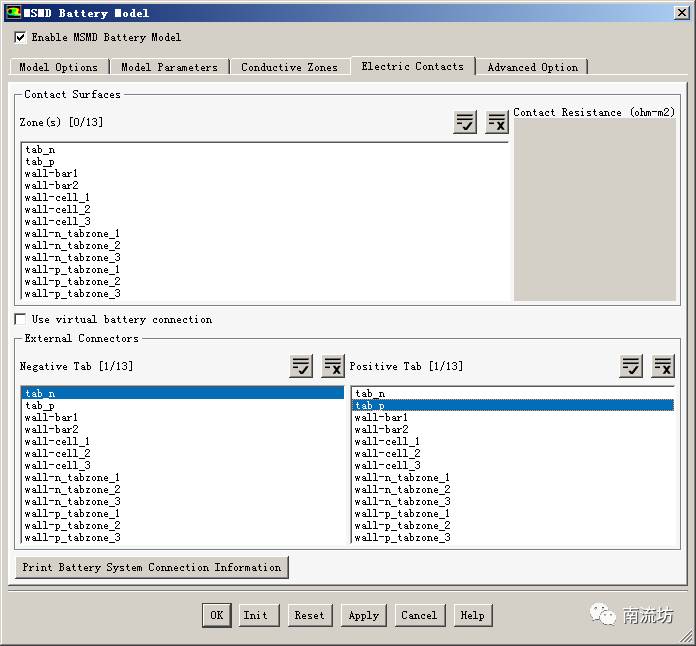Go to the Conductive Zones tab
This screenshot has width=696, height=646.
(x=290, y=67)
